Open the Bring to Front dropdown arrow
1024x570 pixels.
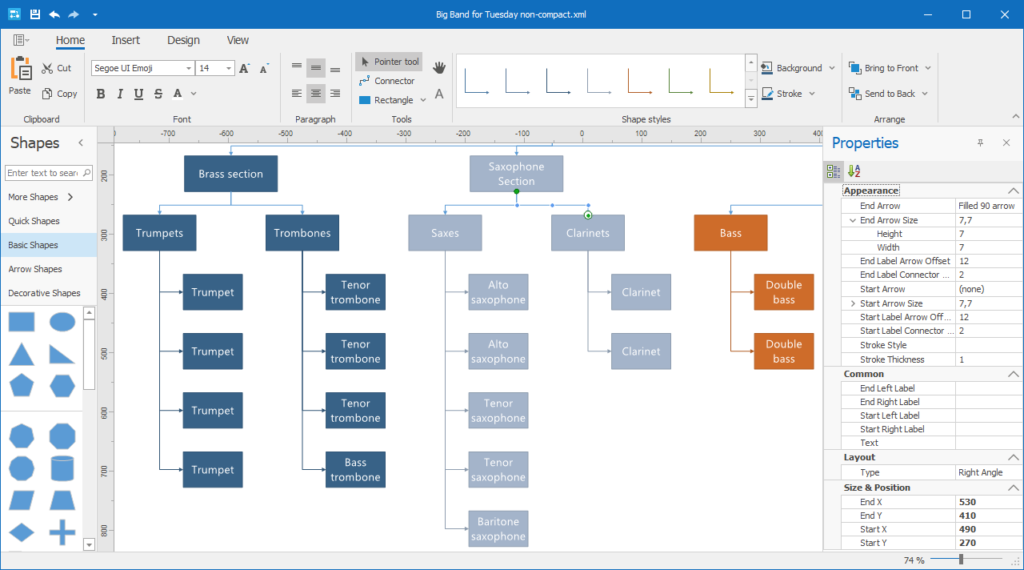point(929,68)
